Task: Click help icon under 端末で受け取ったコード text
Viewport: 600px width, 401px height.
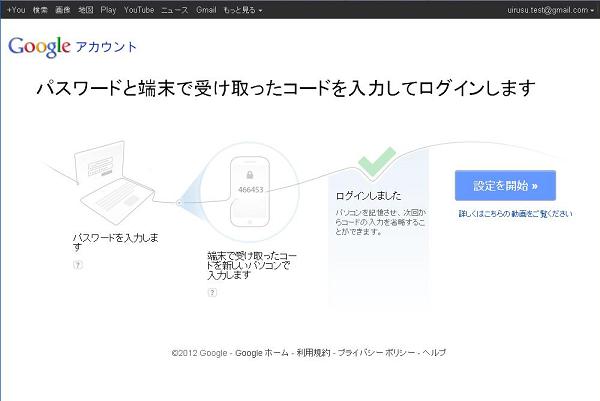Action: [x=212, y=293]
